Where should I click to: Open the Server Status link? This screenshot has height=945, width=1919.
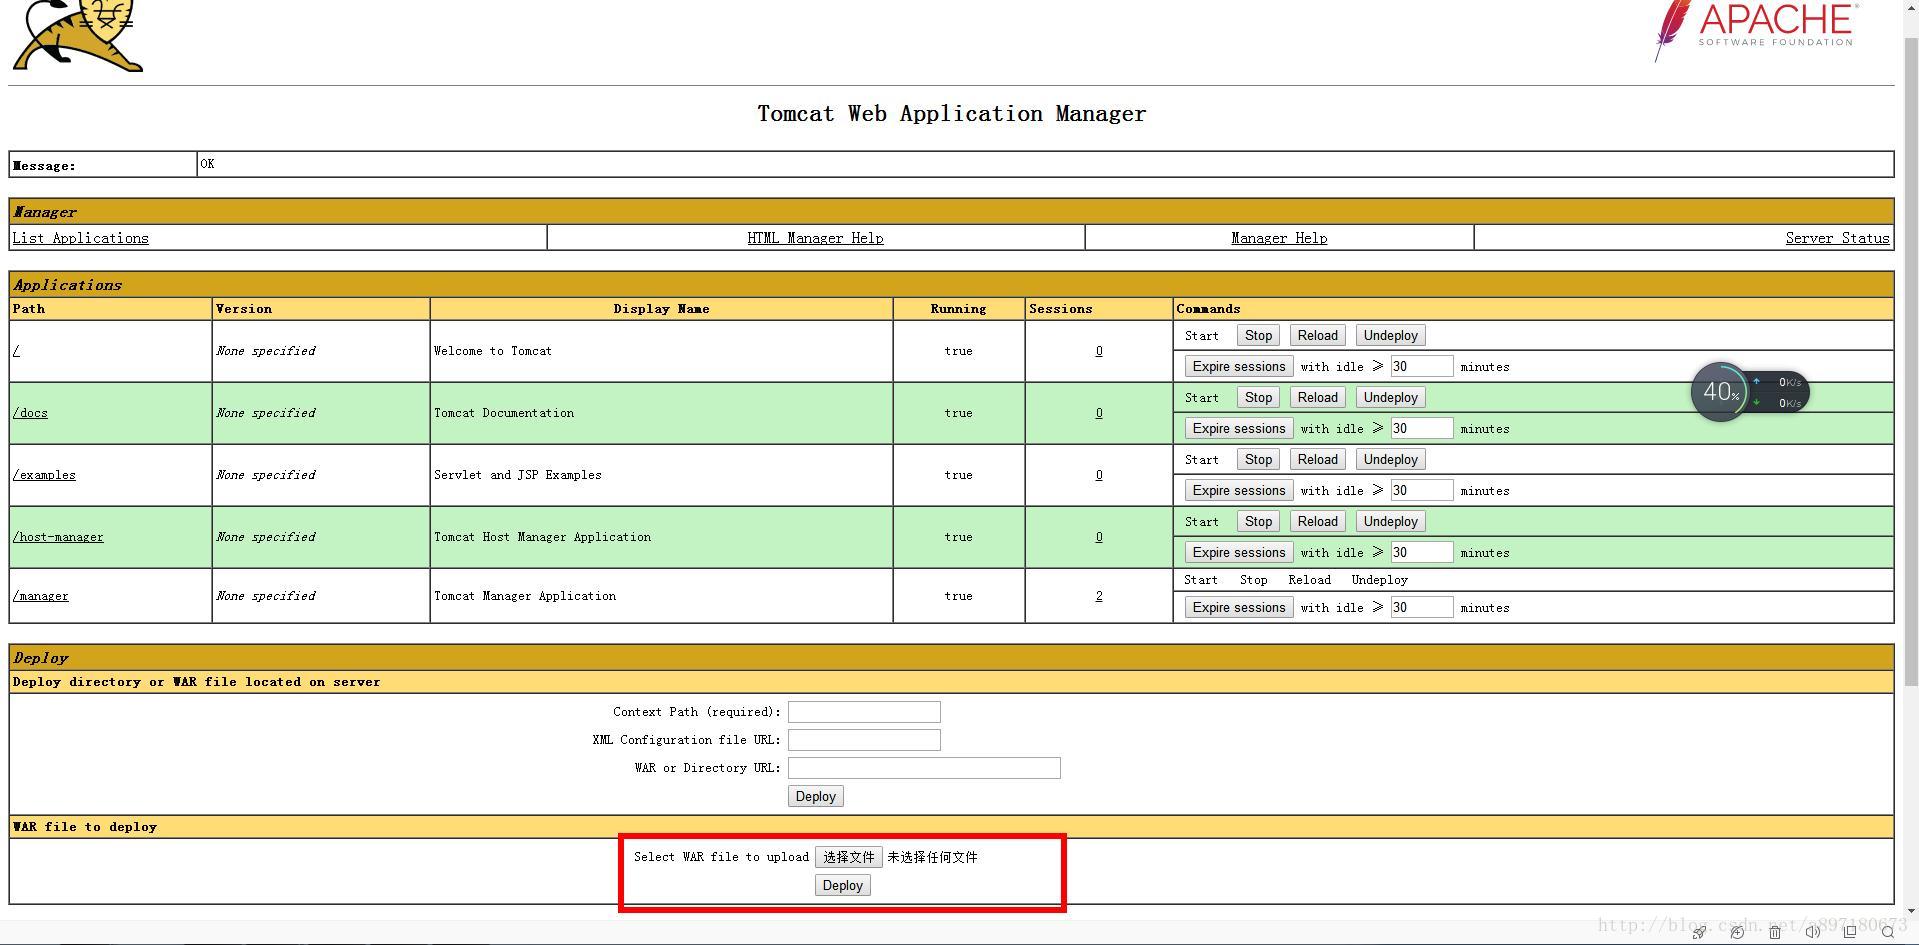[x=1837, y=238]
